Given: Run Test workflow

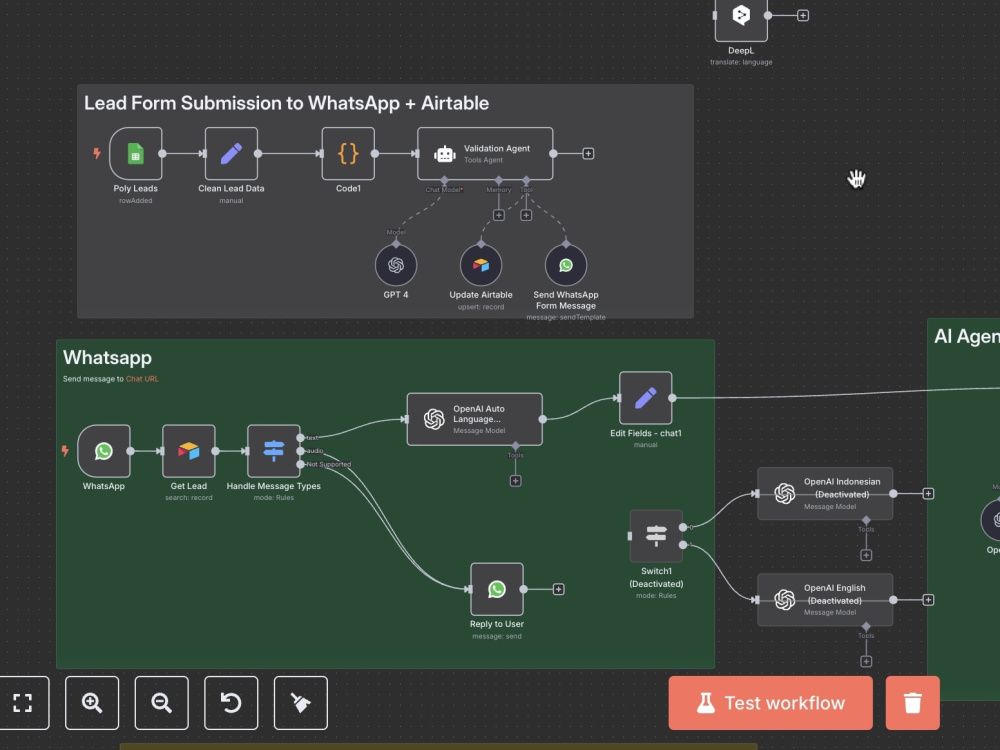Looking at the screenshot, I should click(770, 703).
